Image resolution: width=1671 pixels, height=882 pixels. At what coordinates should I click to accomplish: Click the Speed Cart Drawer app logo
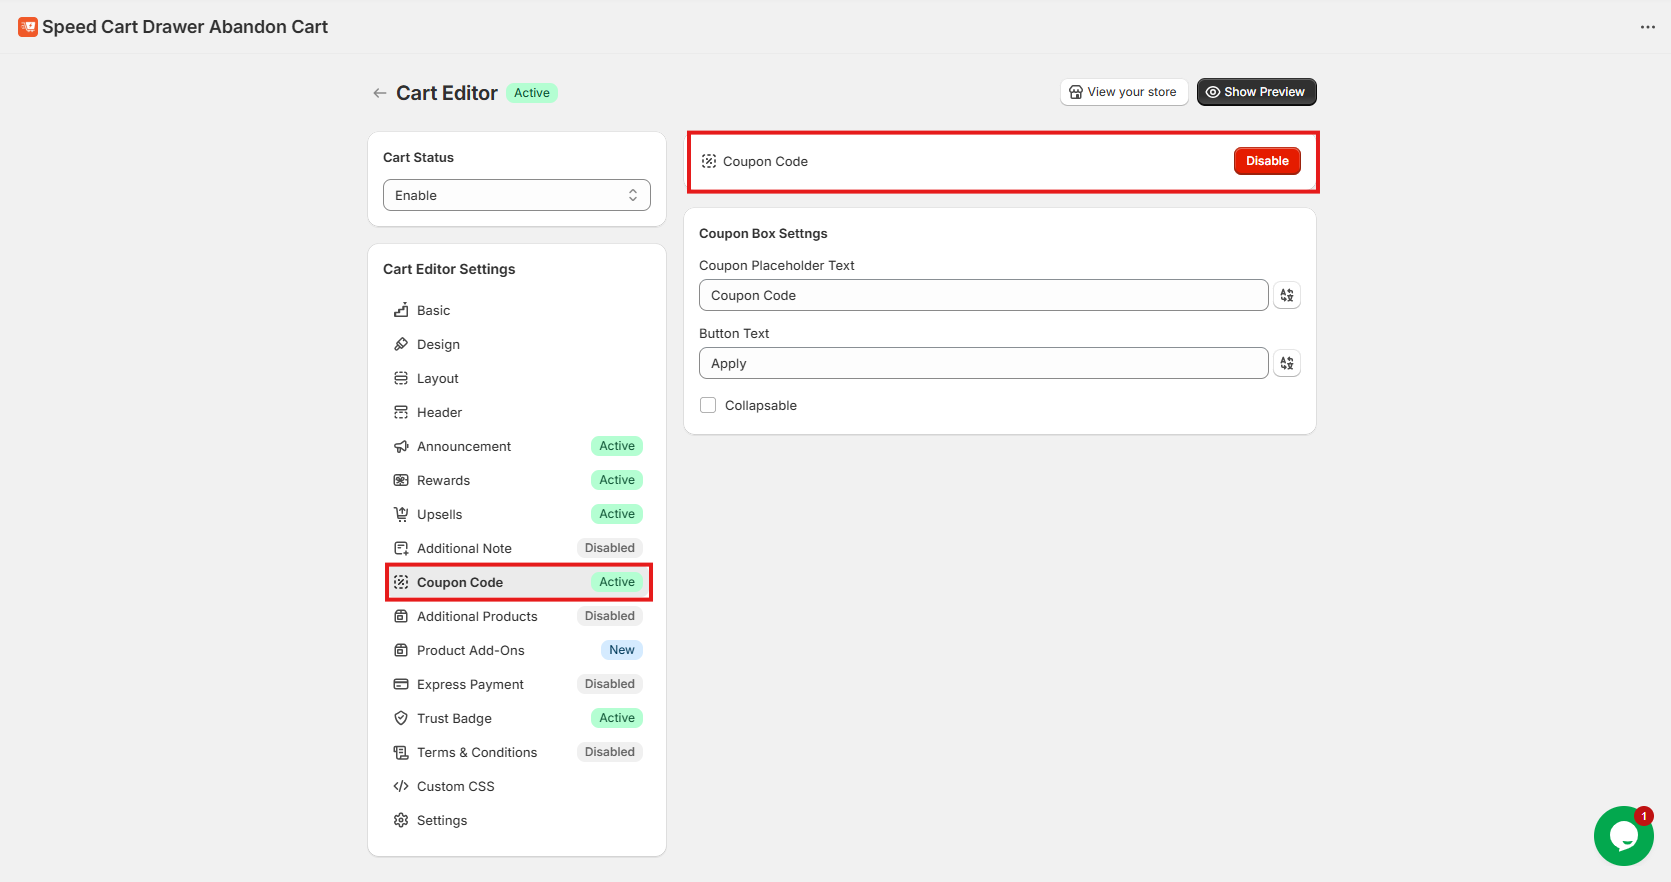click(x=28, y=27)
